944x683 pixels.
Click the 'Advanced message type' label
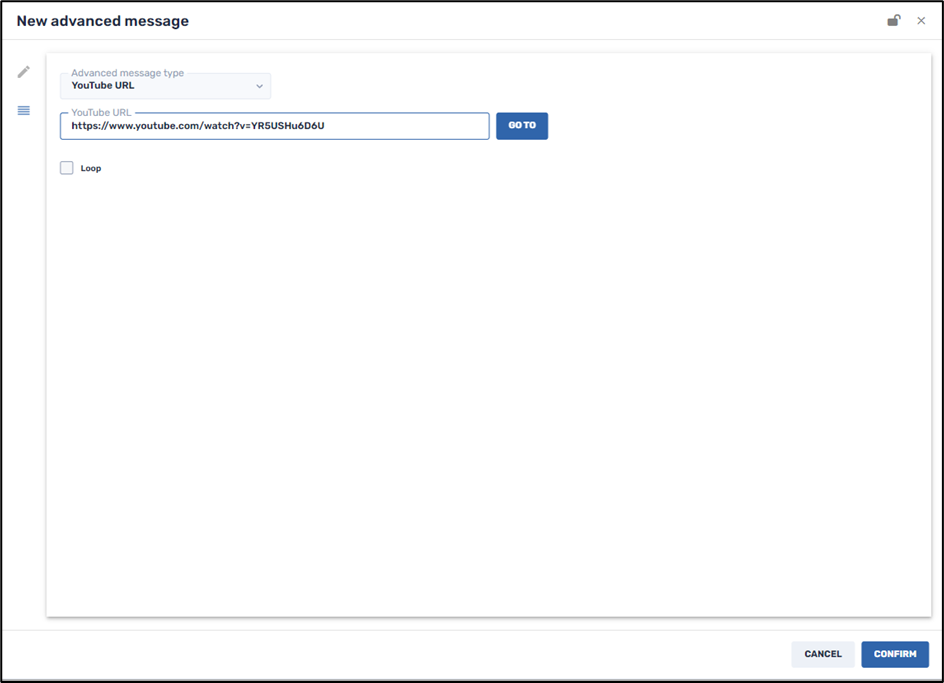pos(127,73)
